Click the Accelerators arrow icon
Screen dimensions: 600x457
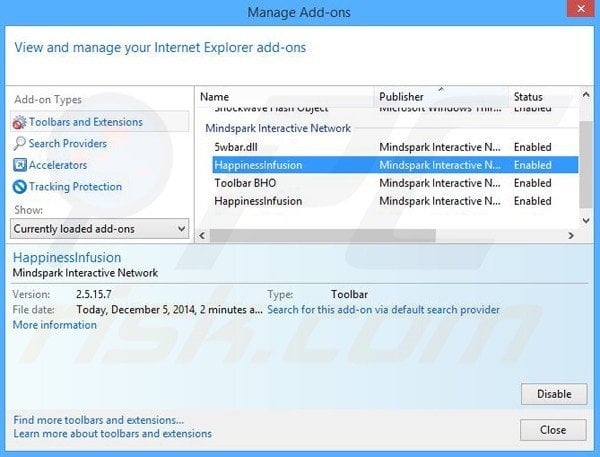(x=20, y=165)
